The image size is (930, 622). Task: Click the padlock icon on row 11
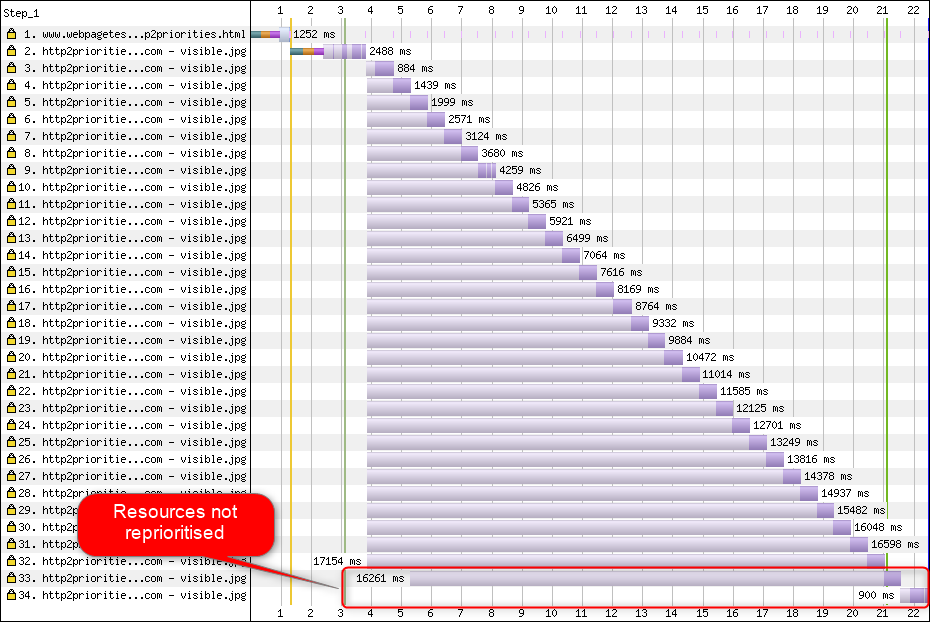(11, 204)
